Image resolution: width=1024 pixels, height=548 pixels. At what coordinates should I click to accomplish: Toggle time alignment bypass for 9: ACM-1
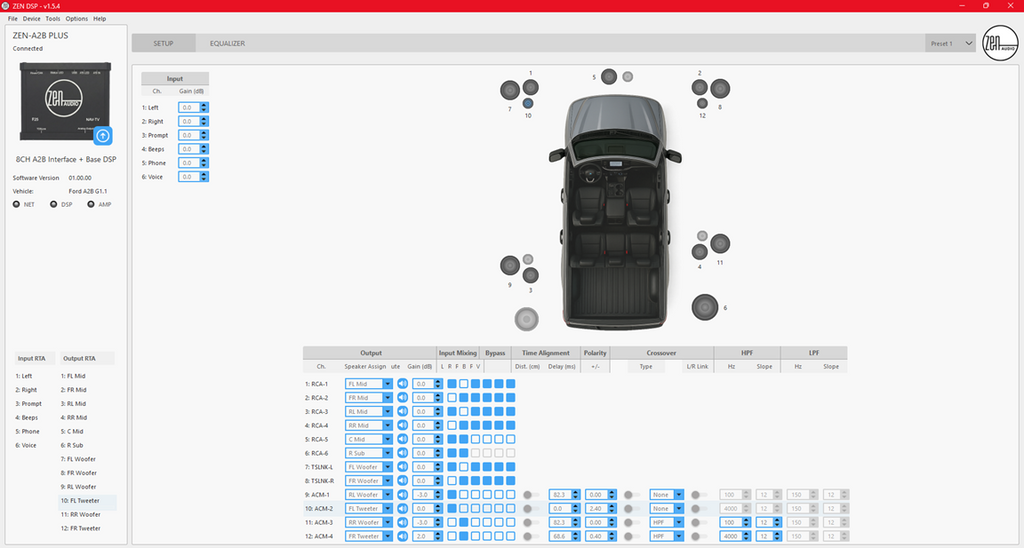click(x=528, y=495)
